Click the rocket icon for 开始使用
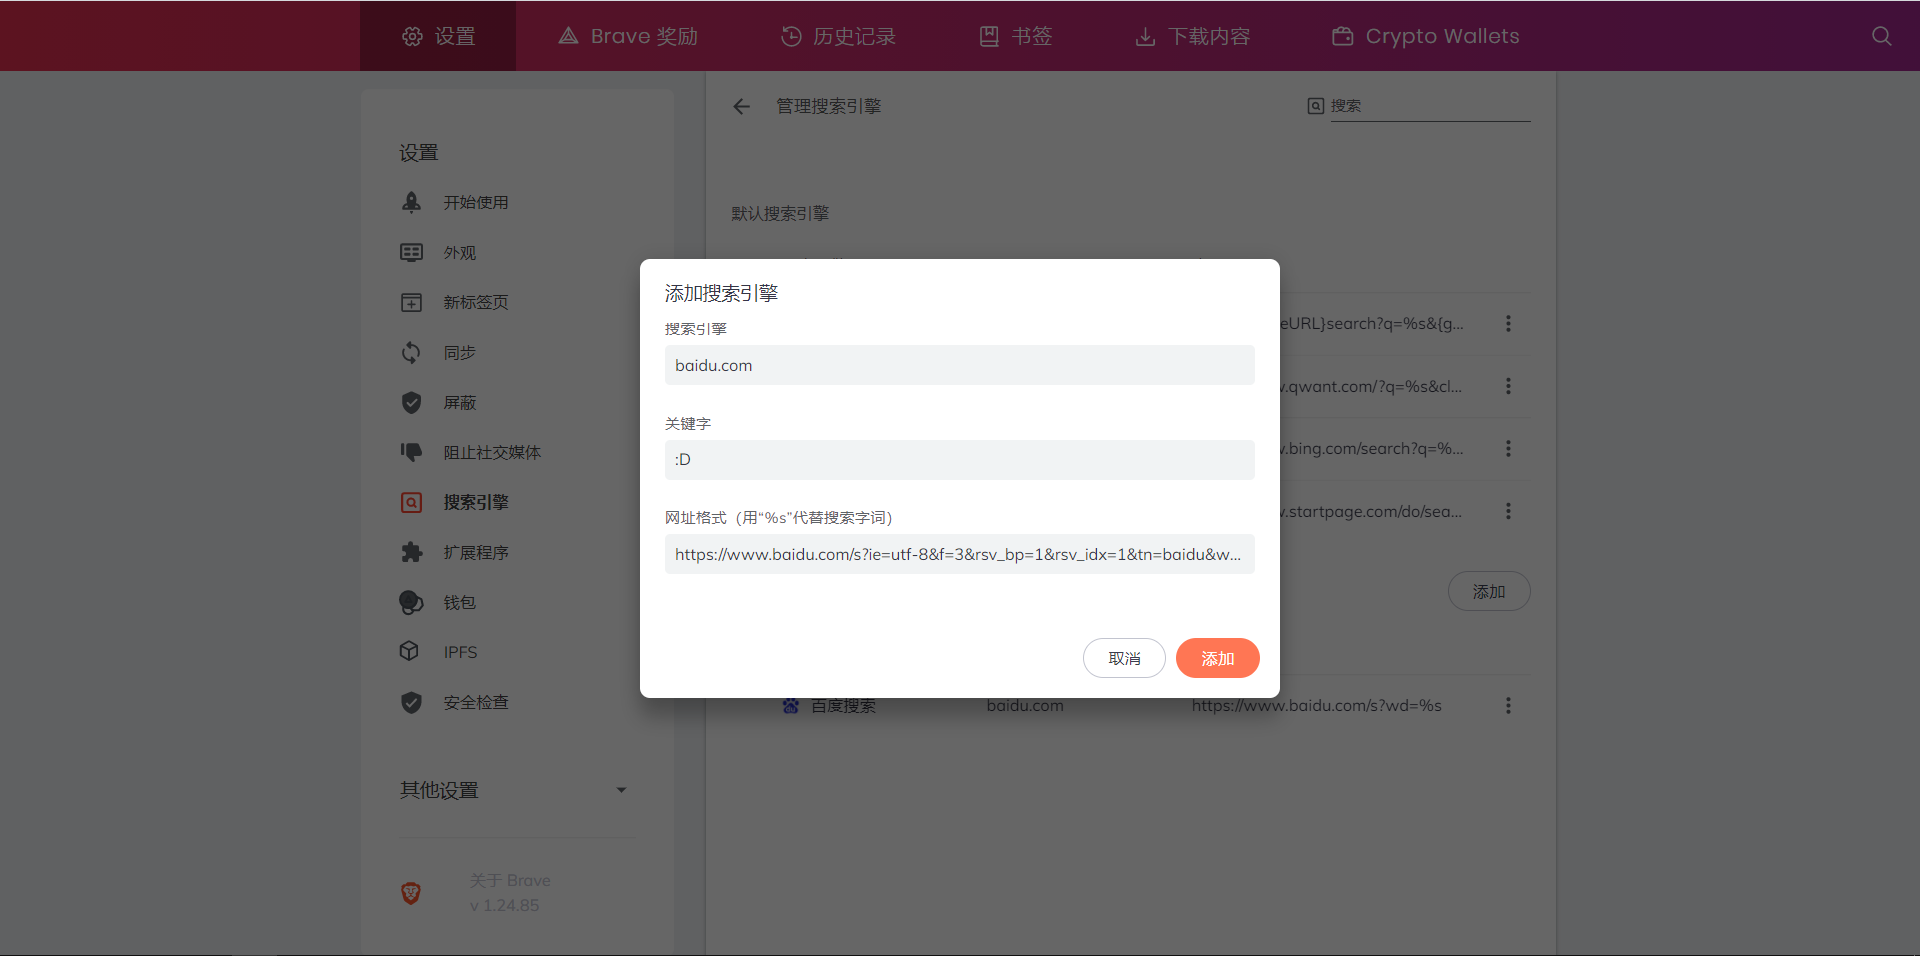This screenshot has width=1920, height=956. tap(411, 202)
